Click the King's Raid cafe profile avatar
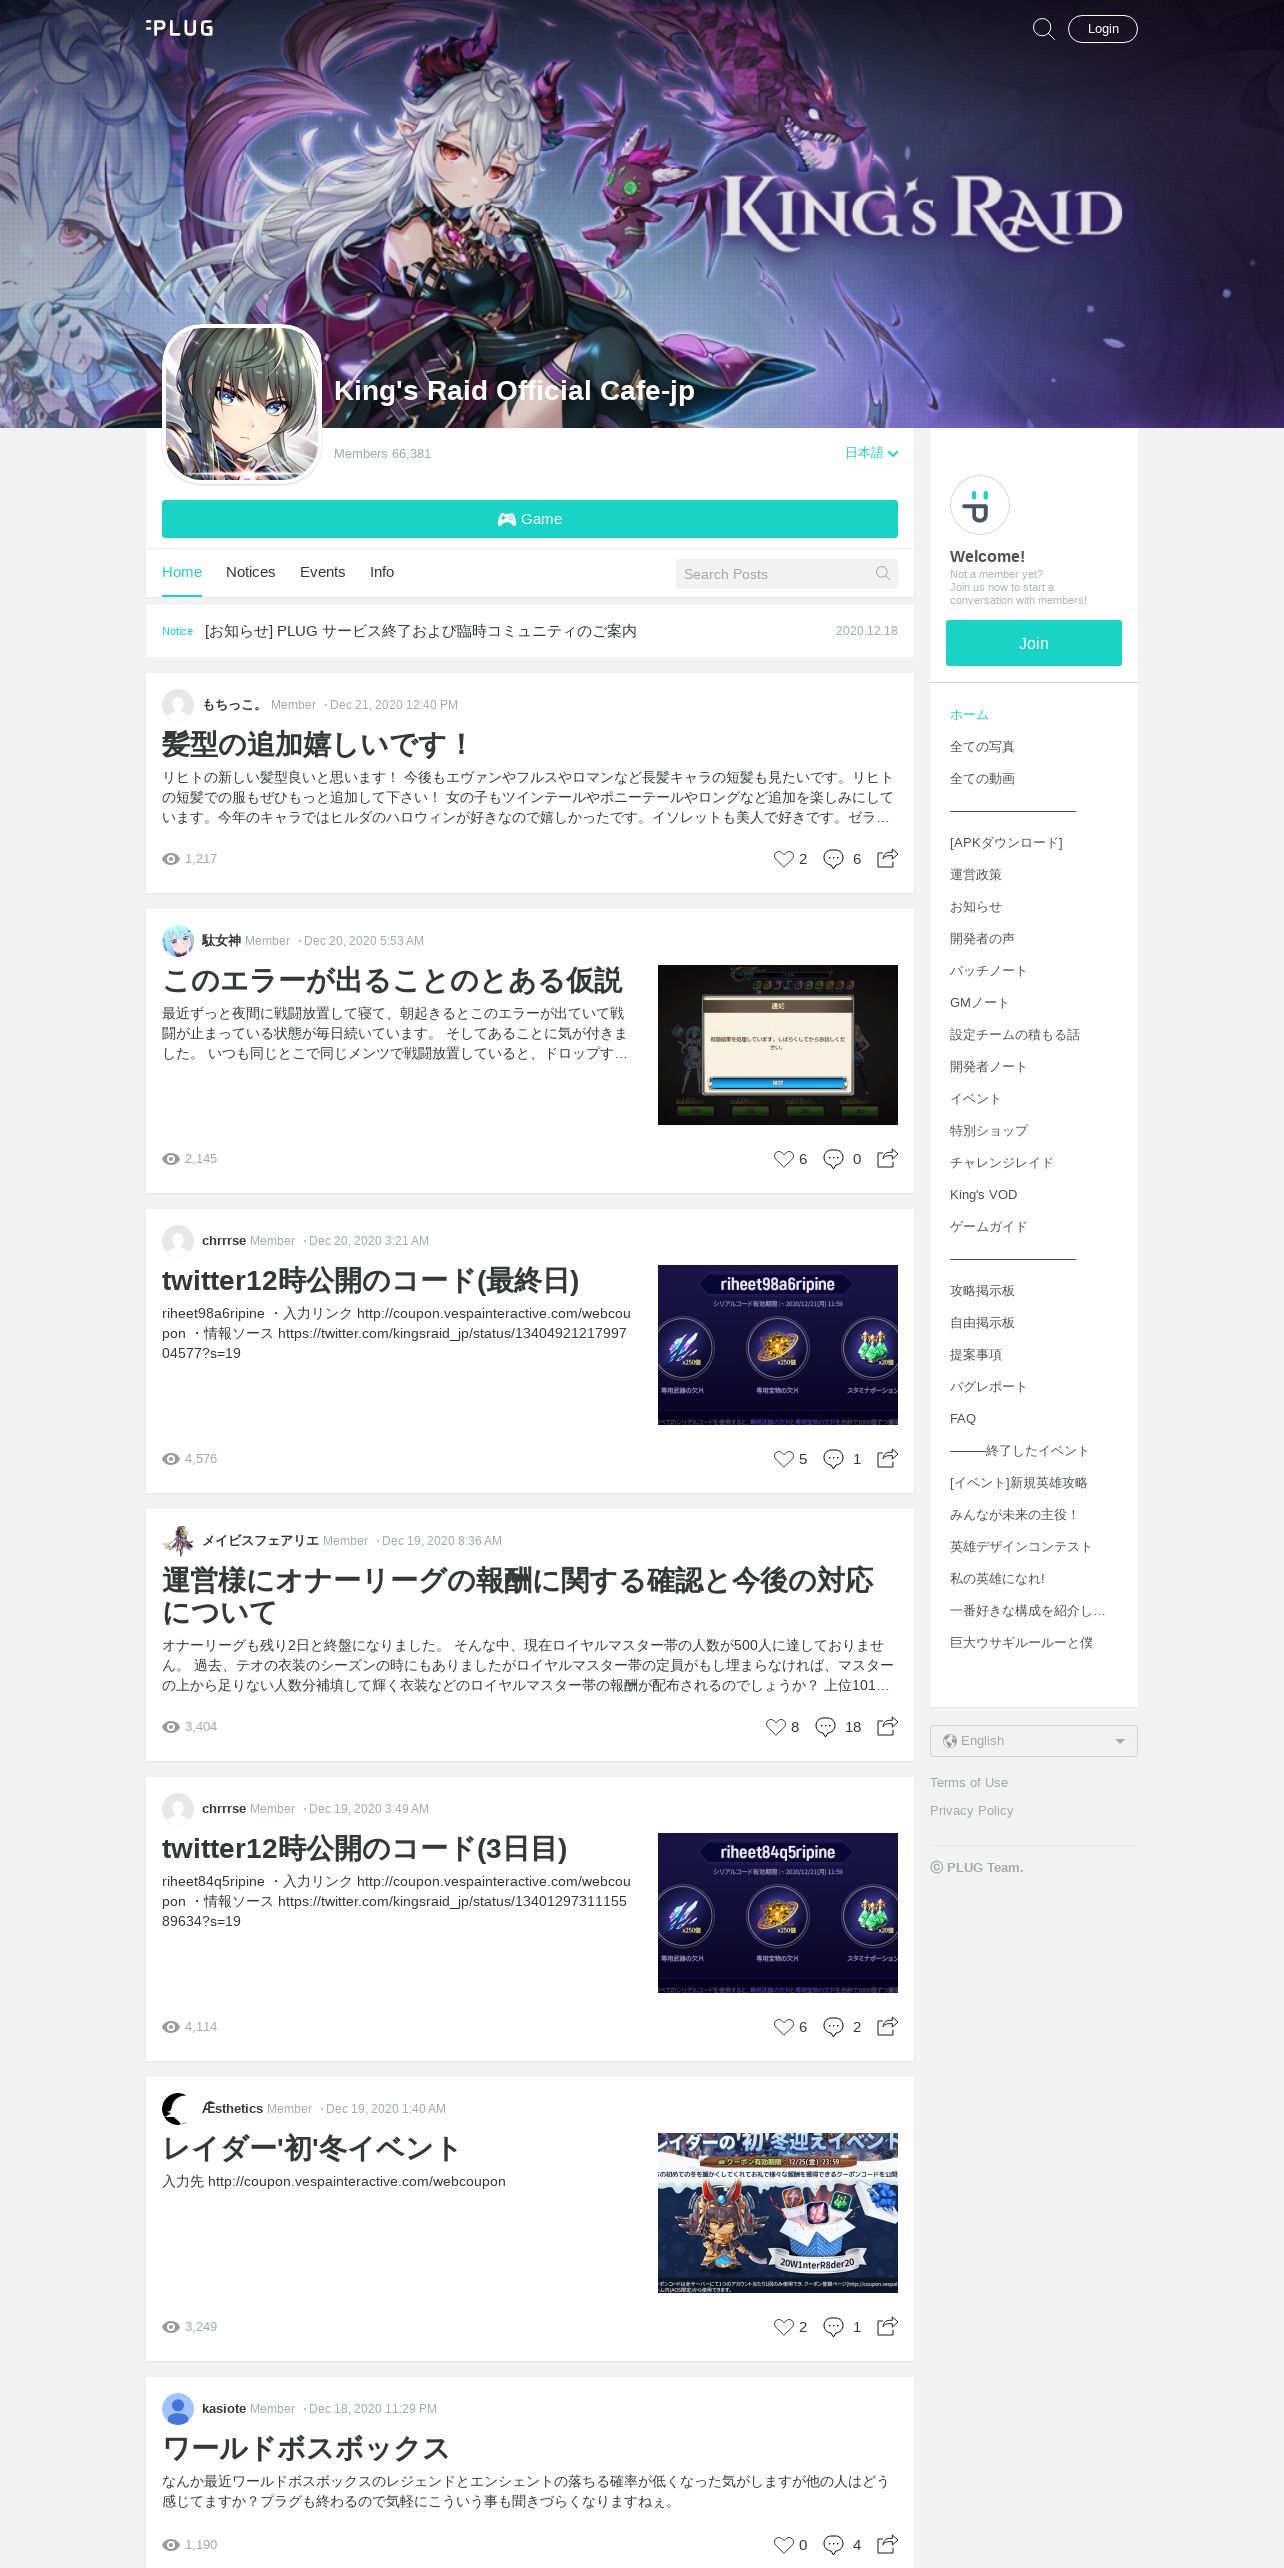The height and width of the screenshot is (2568, 1284). pos(242,404)
